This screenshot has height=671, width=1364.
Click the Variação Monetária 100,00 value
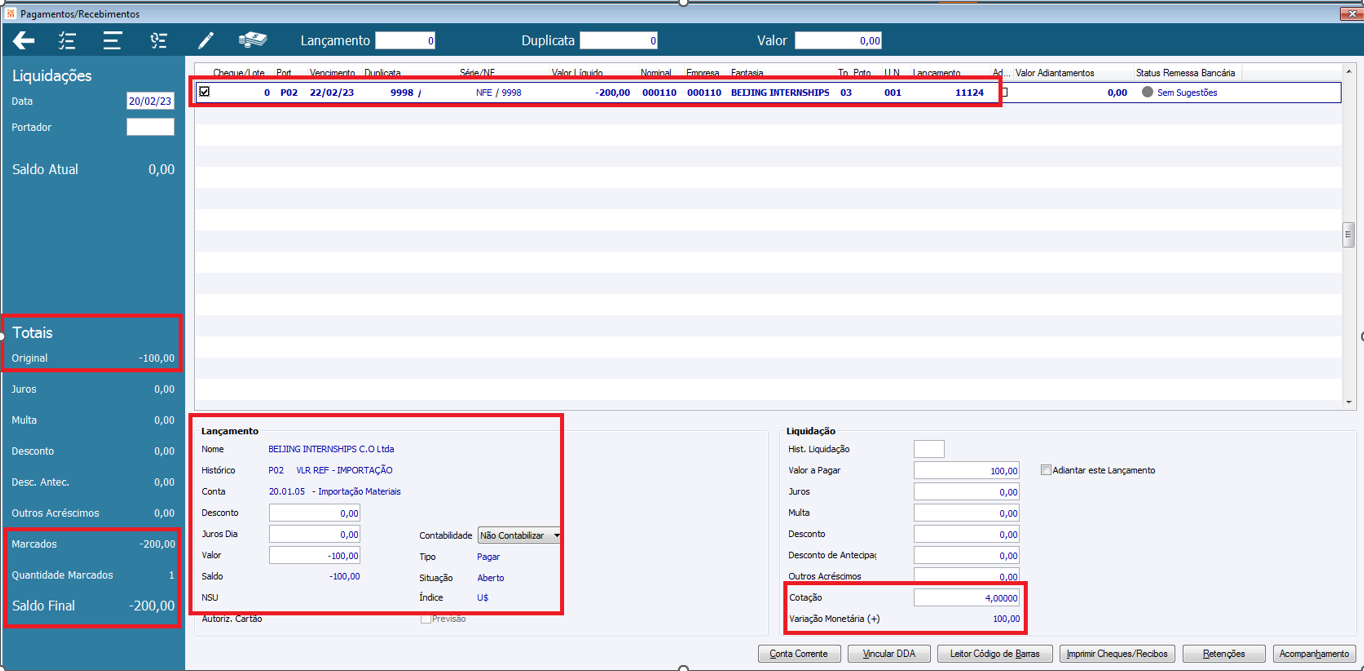tap(1006, 619)
